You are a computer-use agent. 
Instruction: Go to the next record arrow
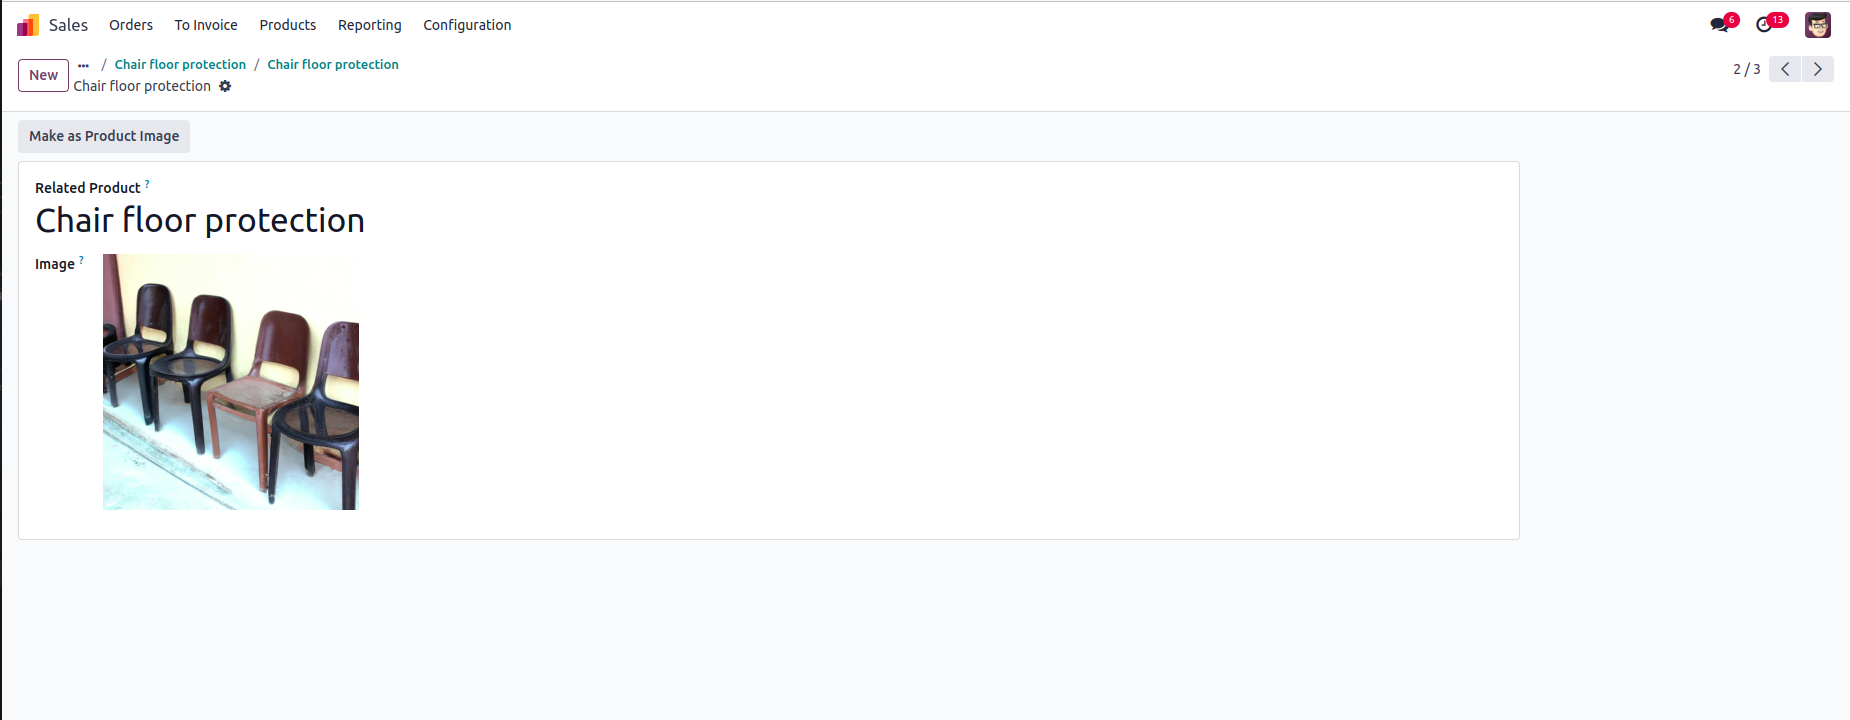(x=1818, y=69)
